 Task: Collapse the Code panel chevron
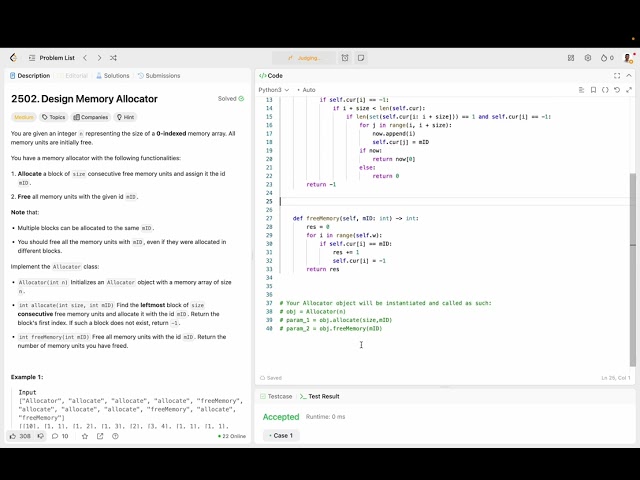coord(629,76)
